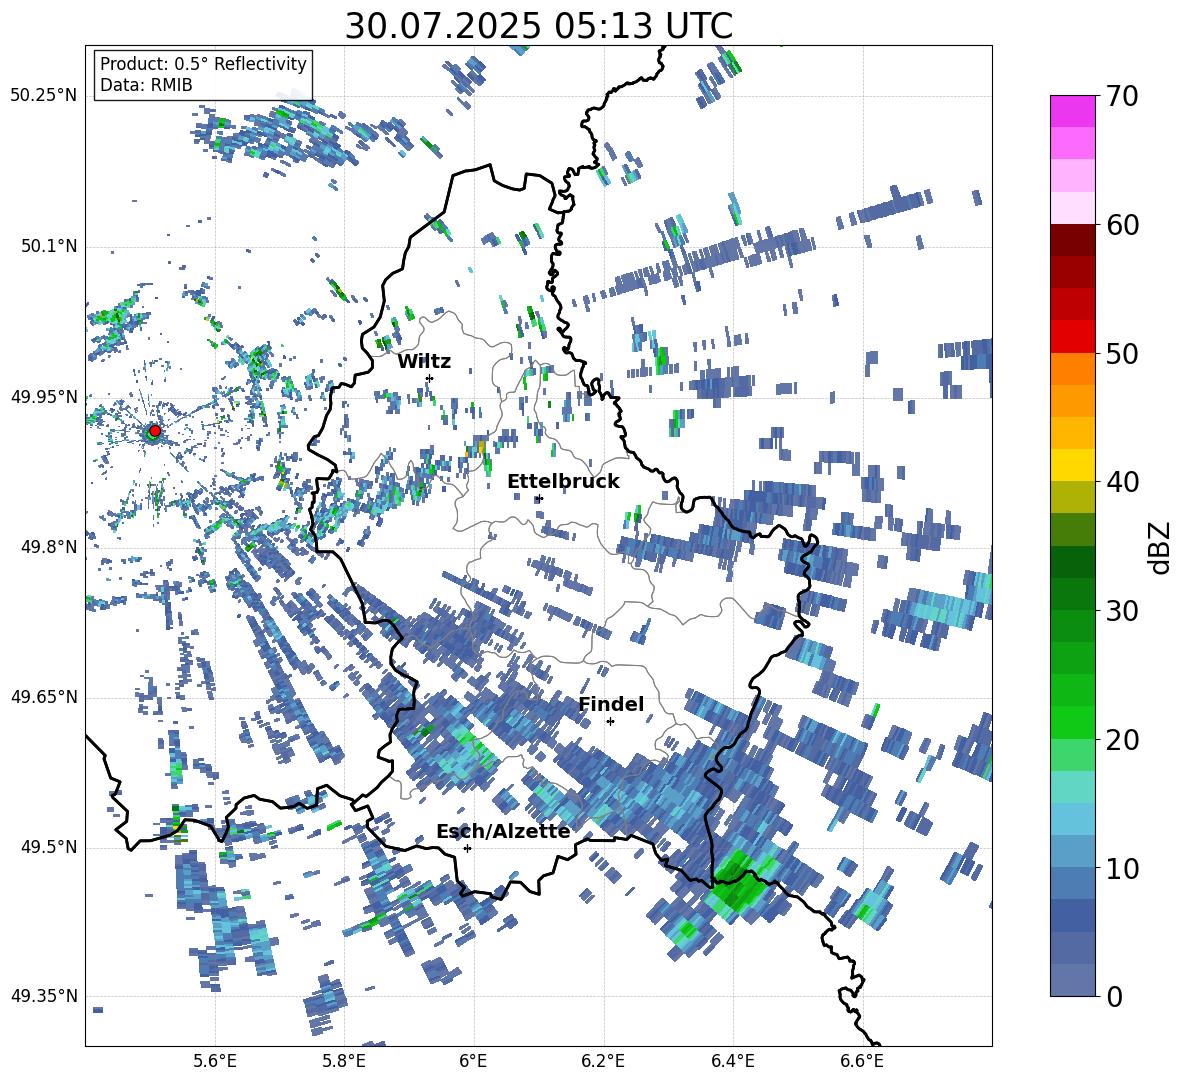
Task: Click the Data: RMIB text
Action: [146, 85]
